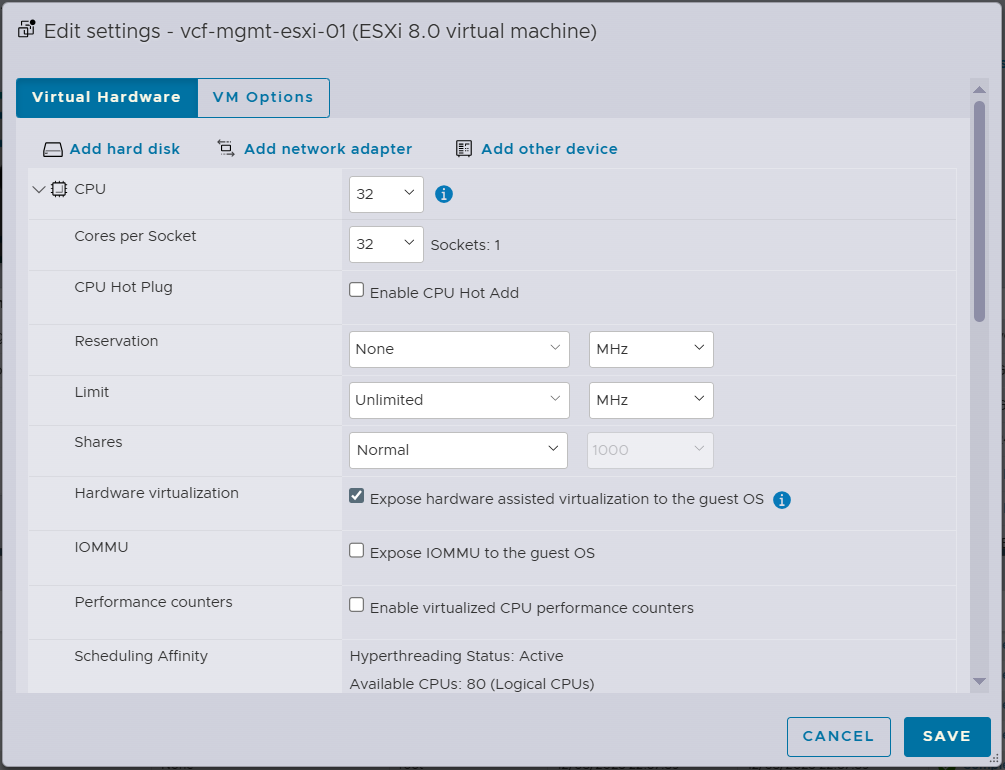Click the Add hard disk icon
1005x770 pixels.
tap(53, 150)
